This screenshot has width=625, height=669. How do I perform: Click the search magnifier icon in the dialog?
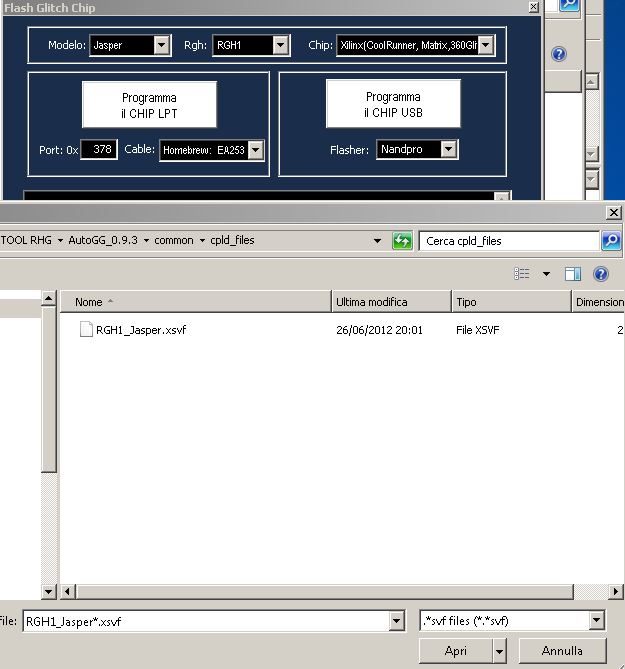point(611,241)
